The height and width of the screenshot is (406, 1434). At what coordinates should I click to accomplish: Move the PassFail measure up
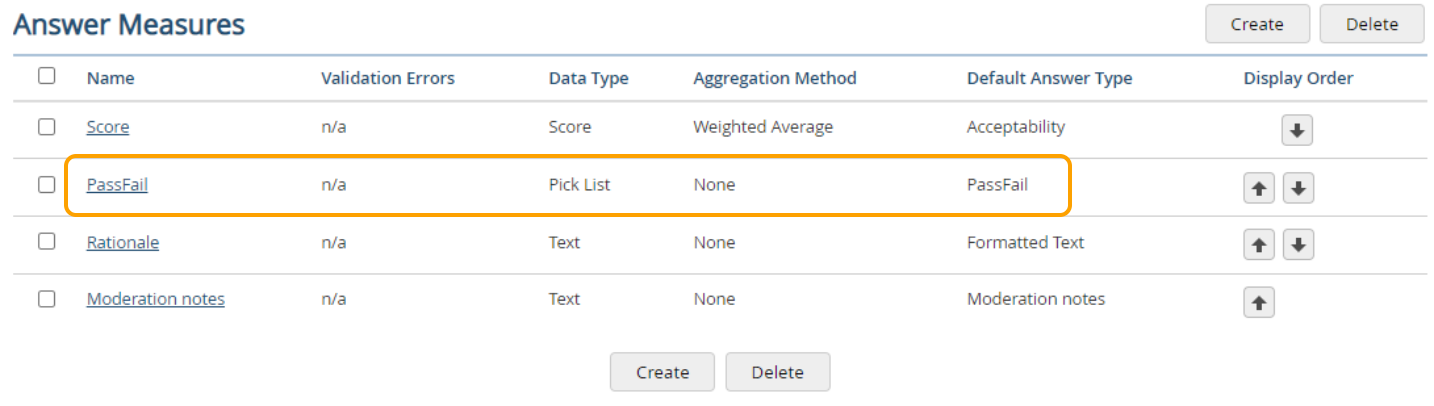(1259, 187)
